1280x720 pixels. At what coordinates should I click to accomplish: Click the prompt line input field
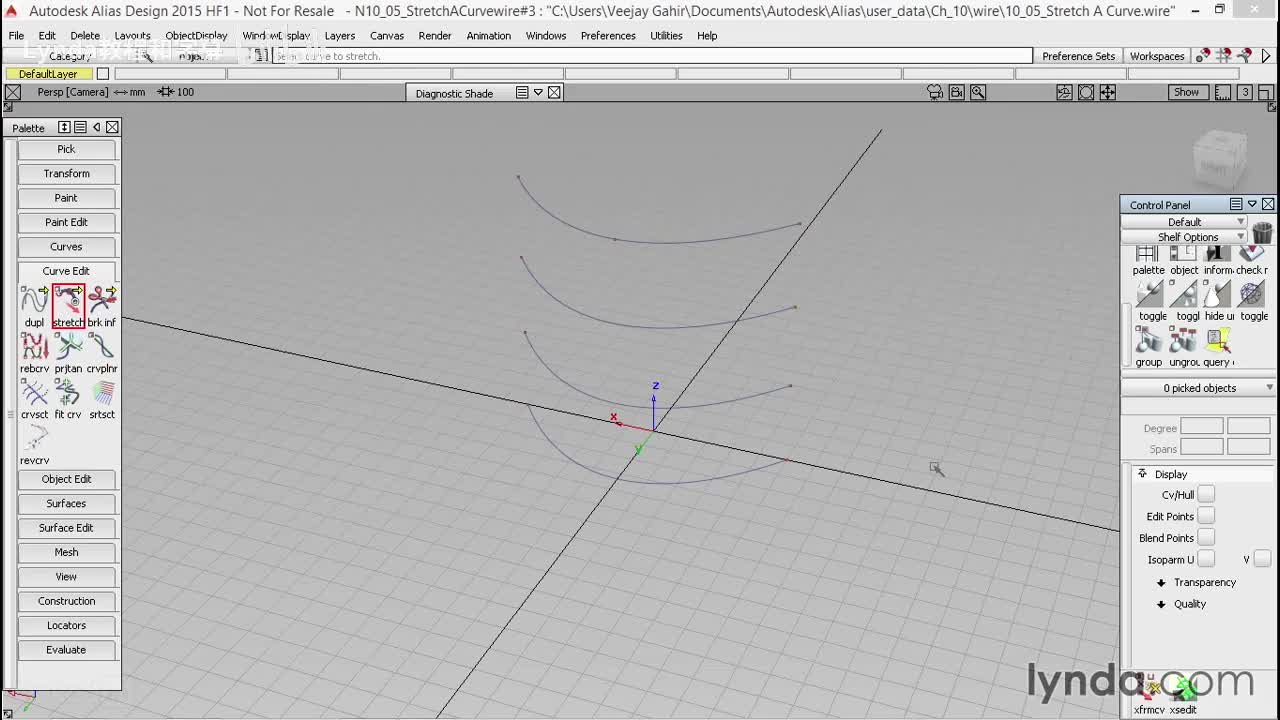[650, 56]
